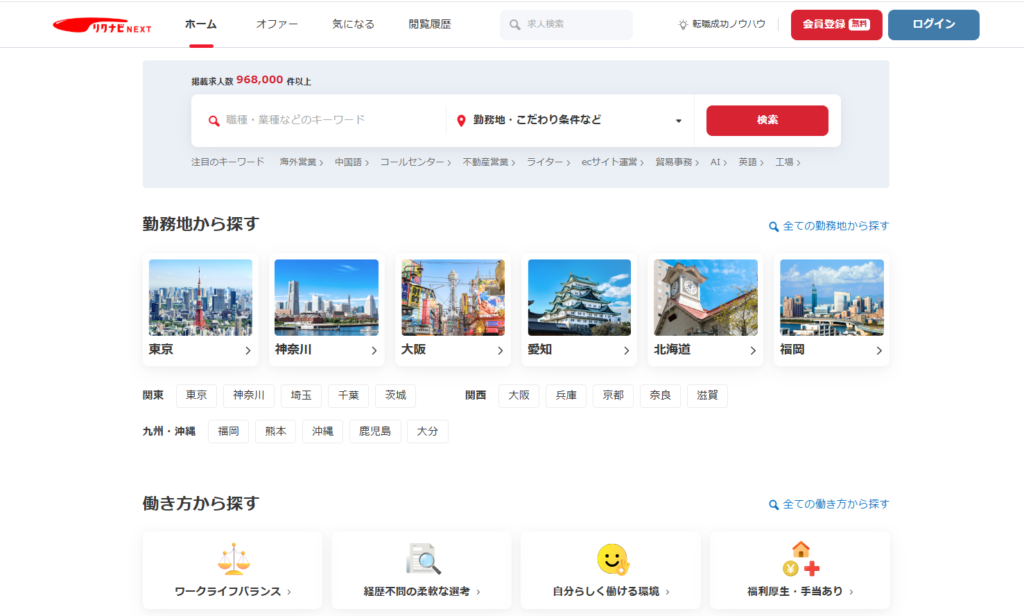
Task: Select the 沖縄 region chip
Action: click(322, 432)
